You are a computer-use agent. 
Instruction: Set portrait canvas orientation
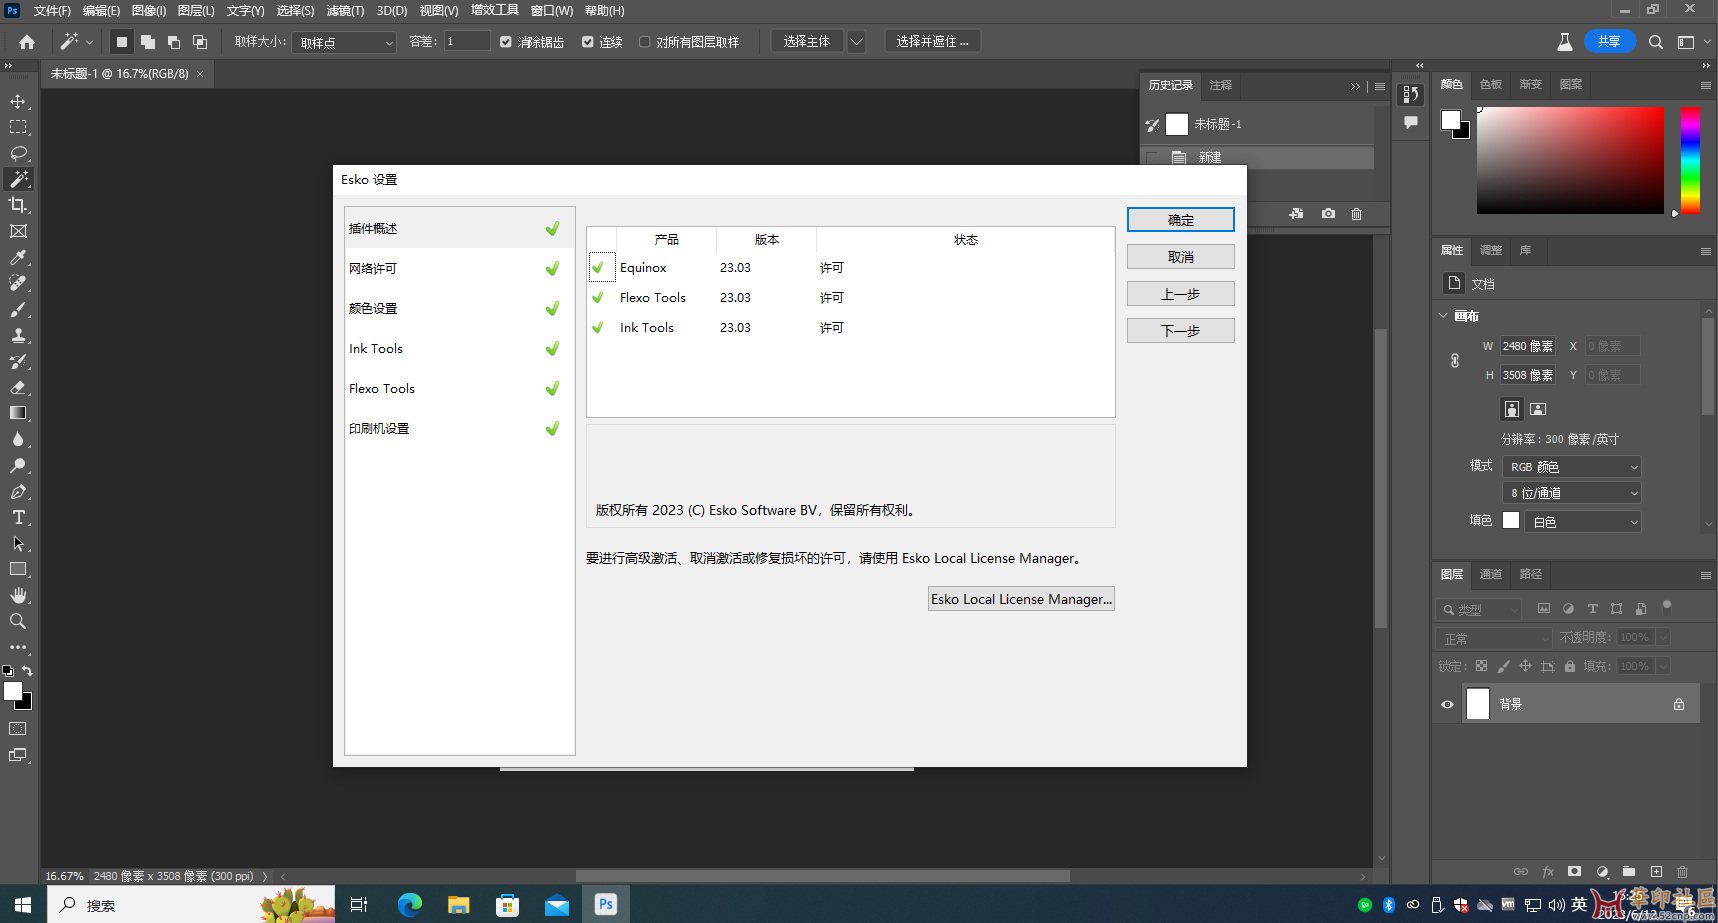1512,409
